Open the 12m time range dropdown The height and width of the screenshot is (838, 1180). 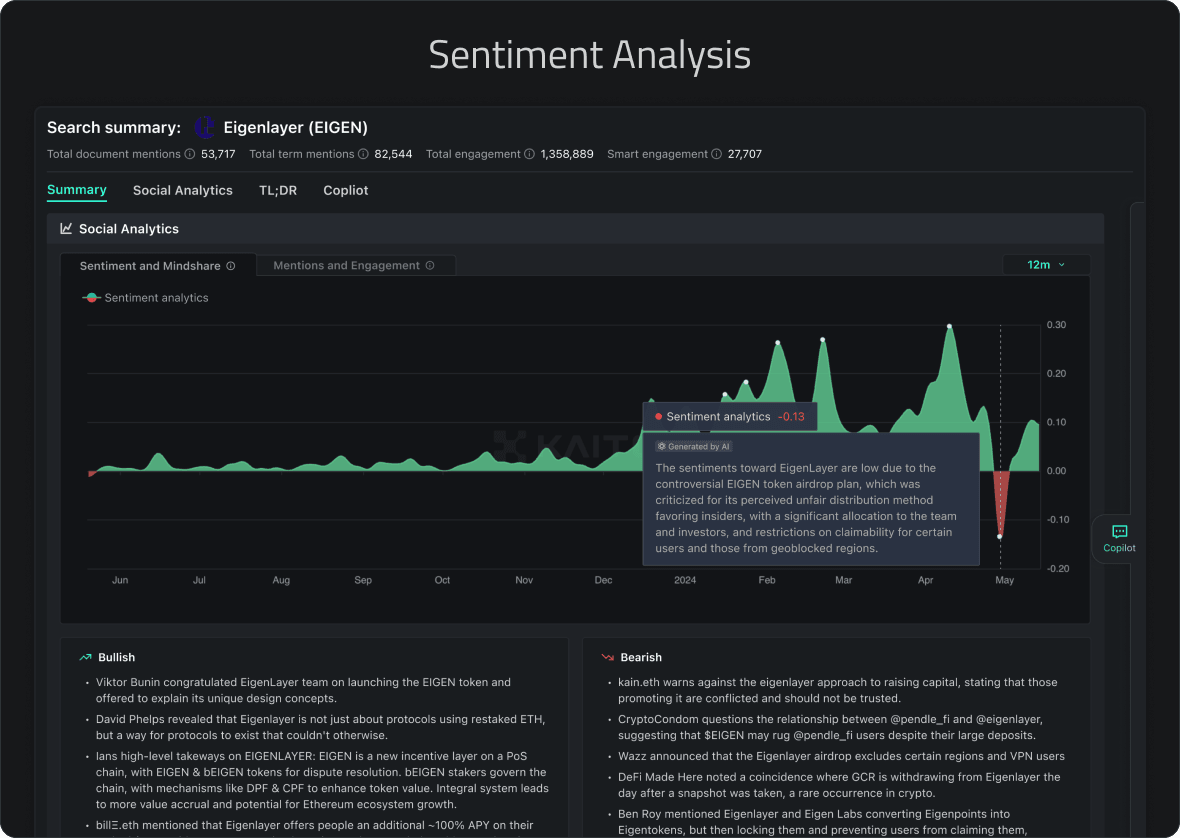[1045, 265]
